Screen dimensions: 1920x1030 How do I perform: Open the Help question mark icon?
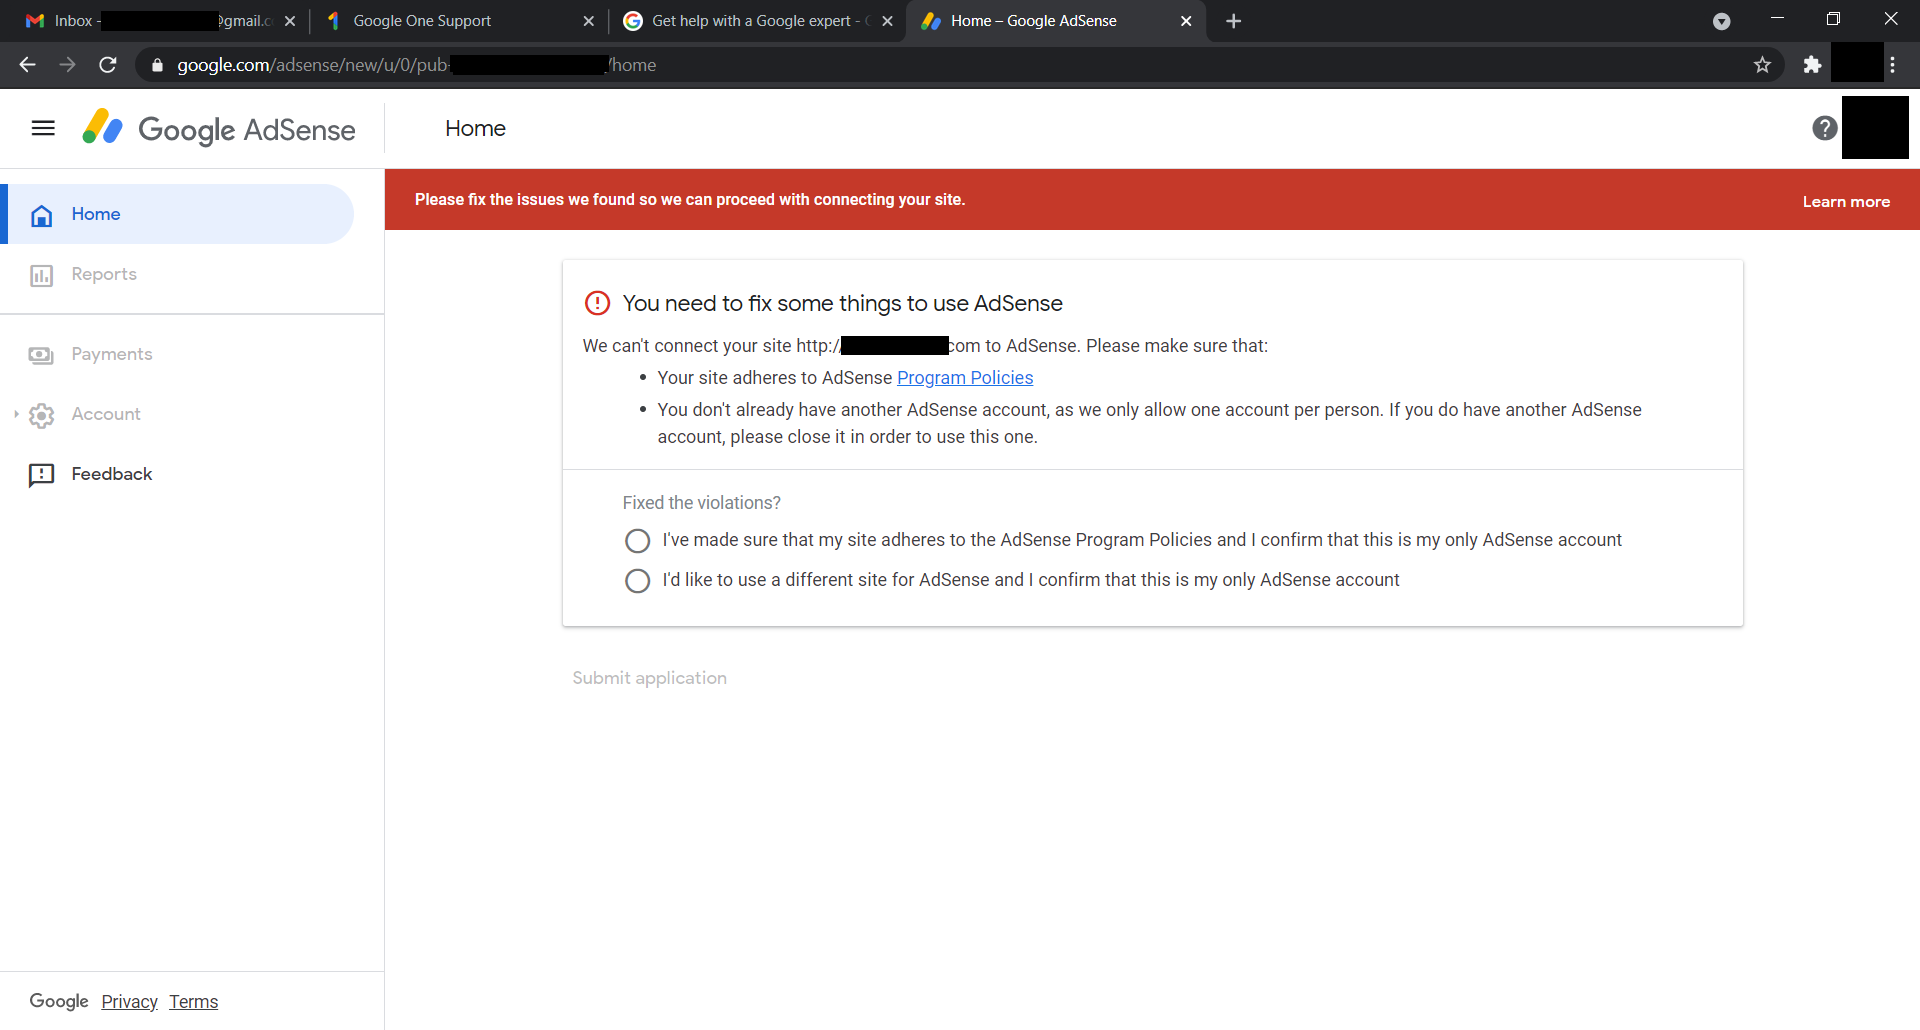[x=1824, y=128]
